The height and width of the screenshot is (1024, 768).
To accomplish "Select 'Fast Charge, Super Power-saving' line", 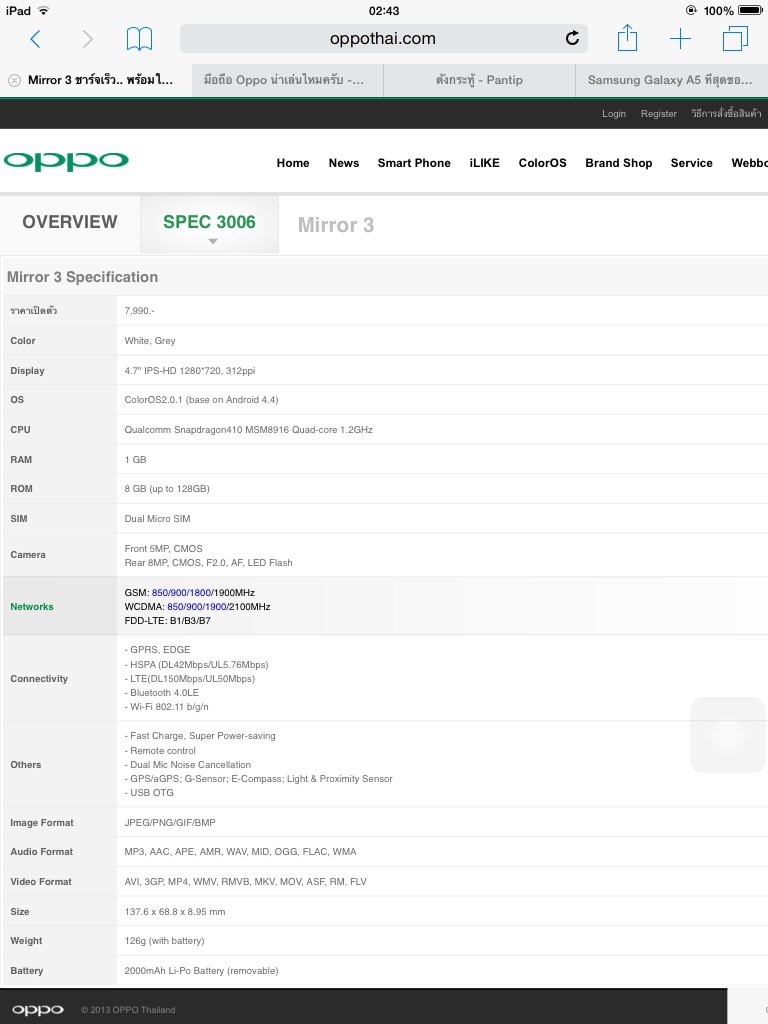I will coord(200,736).
